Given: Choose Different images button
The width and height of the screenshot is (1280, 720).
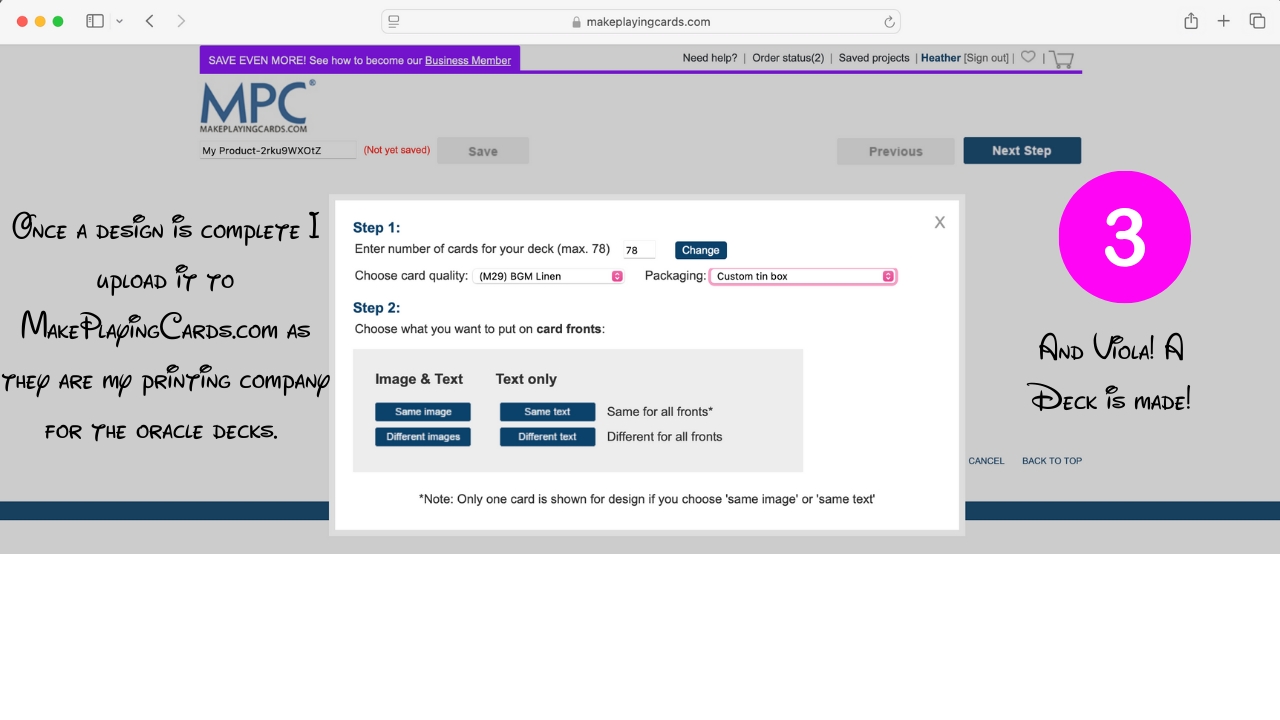Looking at the screenshot, I should (423, 437).
